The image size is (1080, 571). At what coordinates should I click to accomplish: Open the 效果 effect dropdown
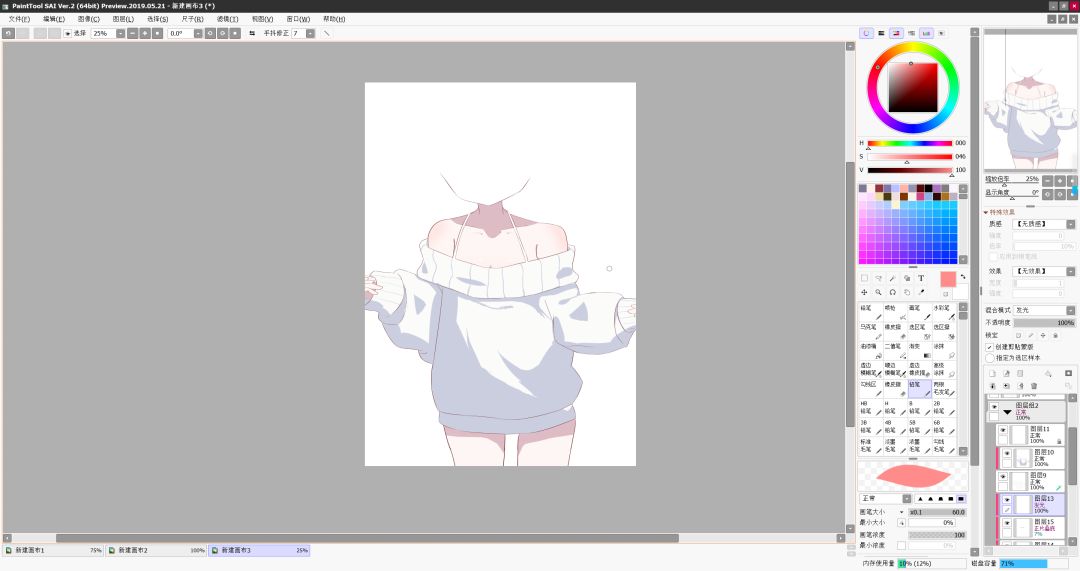click(1070, 271)
